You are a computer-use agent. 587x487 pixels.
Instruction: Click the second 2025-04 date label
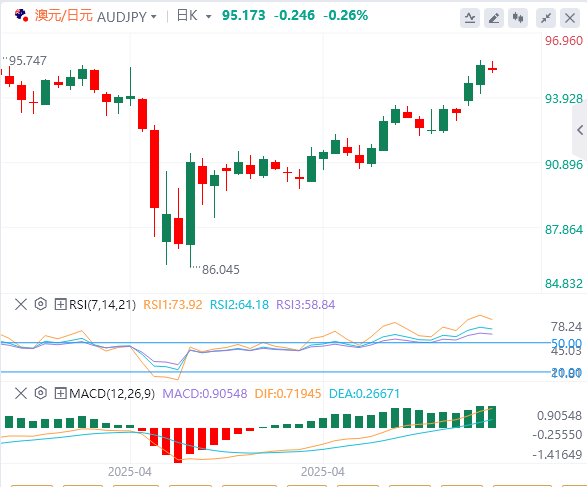(323, 472)
